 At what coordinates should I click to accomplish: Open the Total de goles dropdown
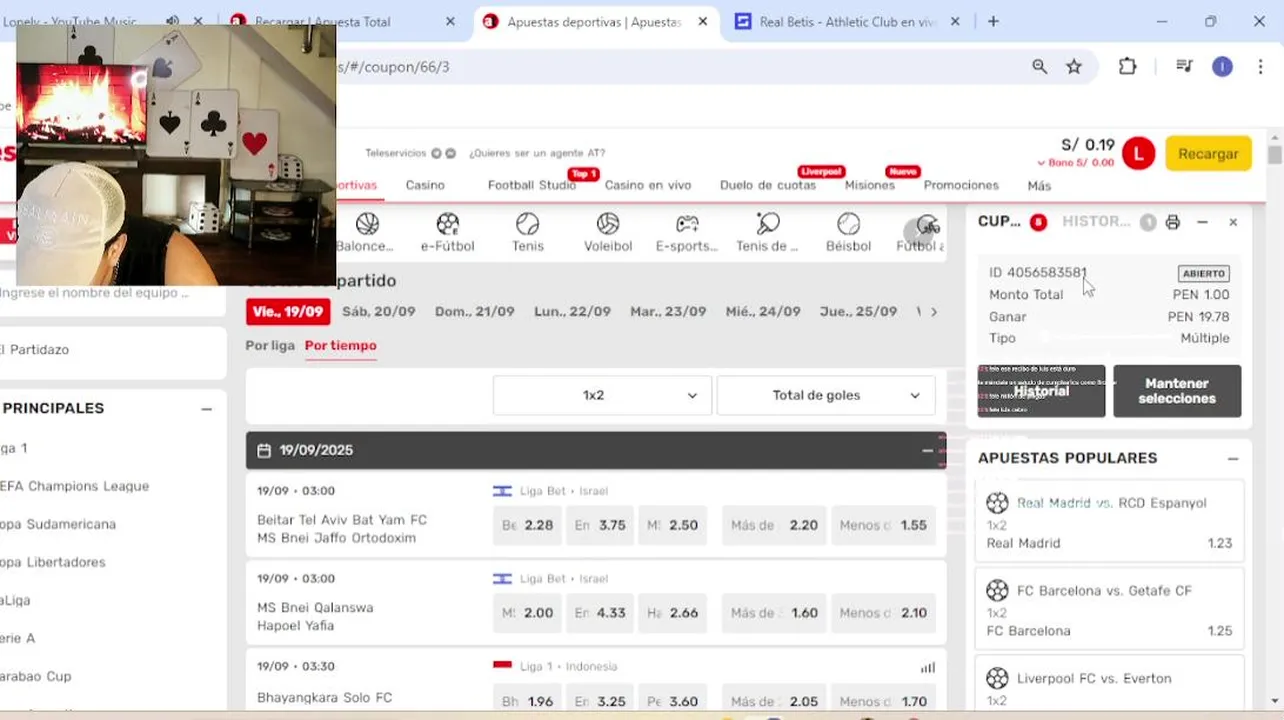826,395
